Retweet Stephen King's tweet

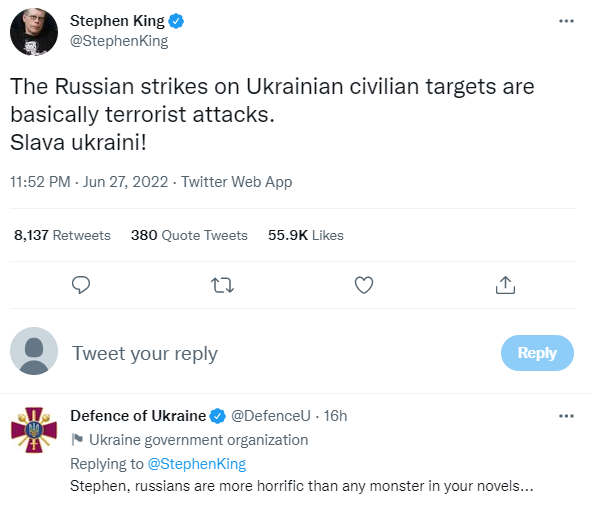(222, 285)
